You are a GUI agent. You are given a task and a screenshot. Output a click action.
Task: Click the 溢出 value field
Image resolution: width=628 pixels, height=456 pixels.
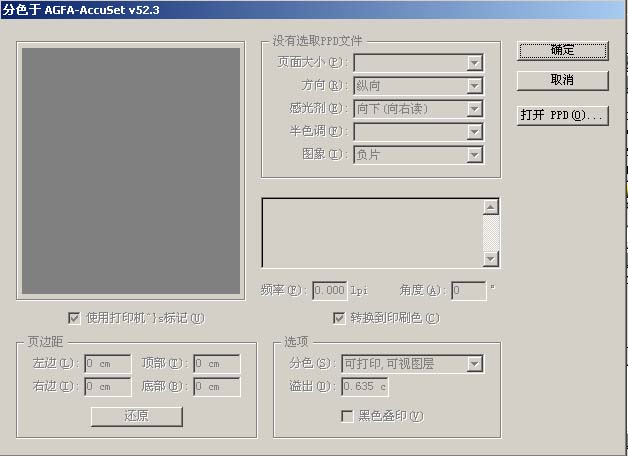[x=364, y=387]
